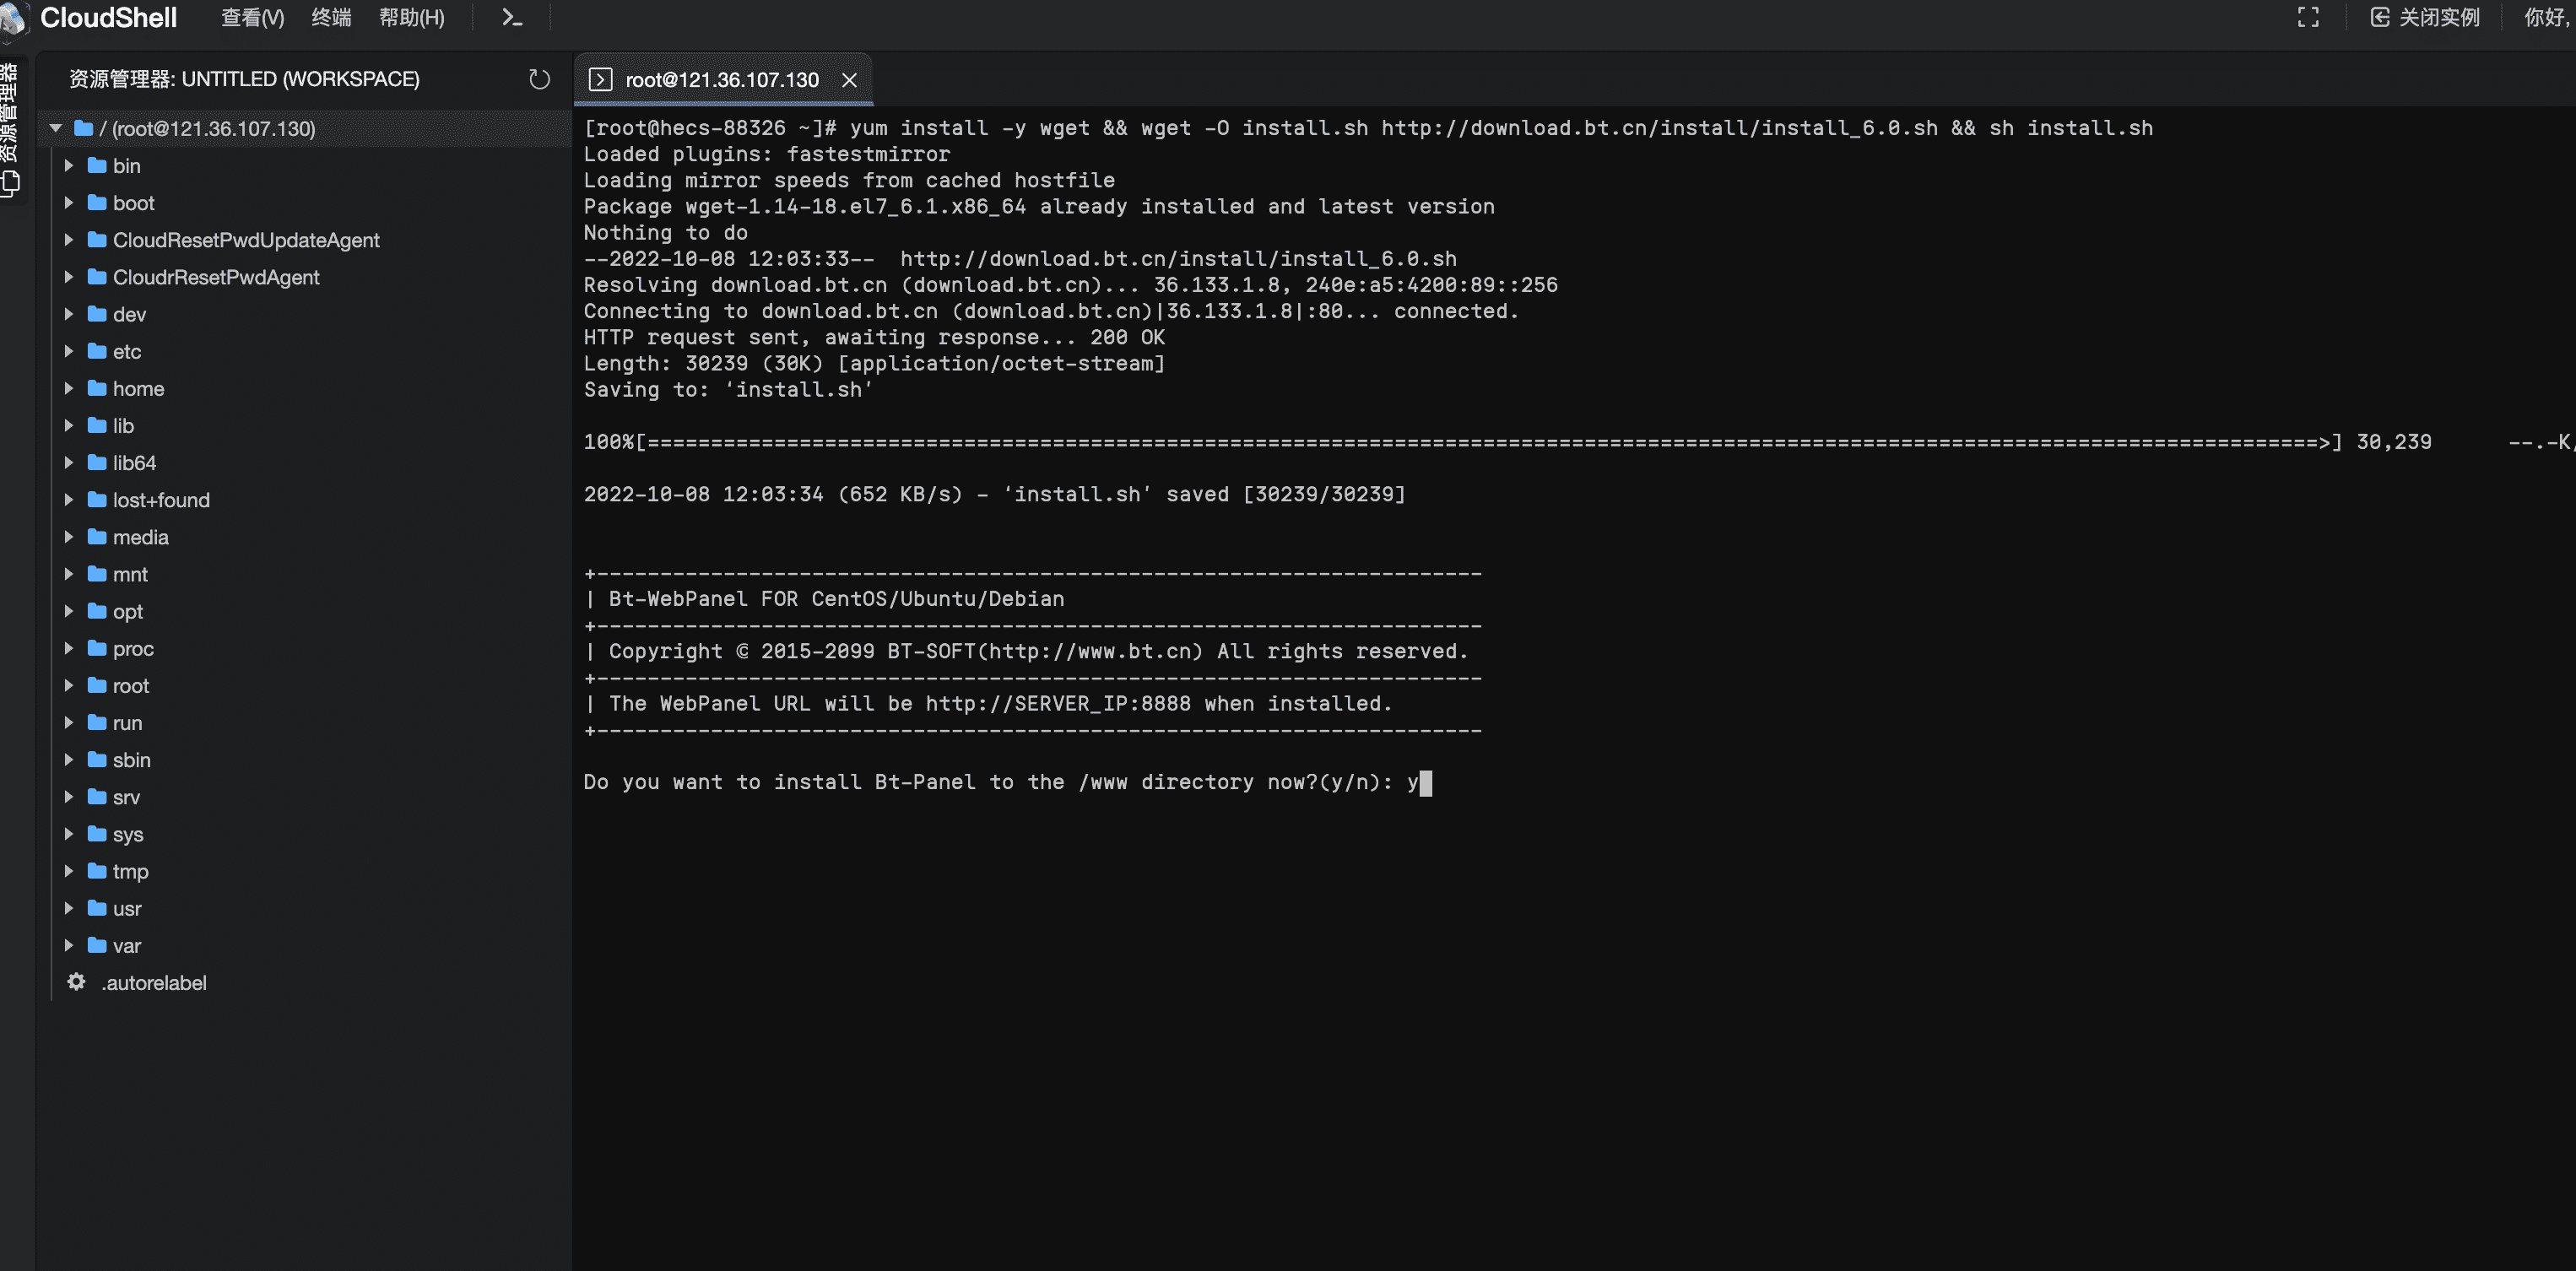Screen dimensions: 2576x1271
Task: Click the files icon in left sidebar
Action: click(11, 184)
